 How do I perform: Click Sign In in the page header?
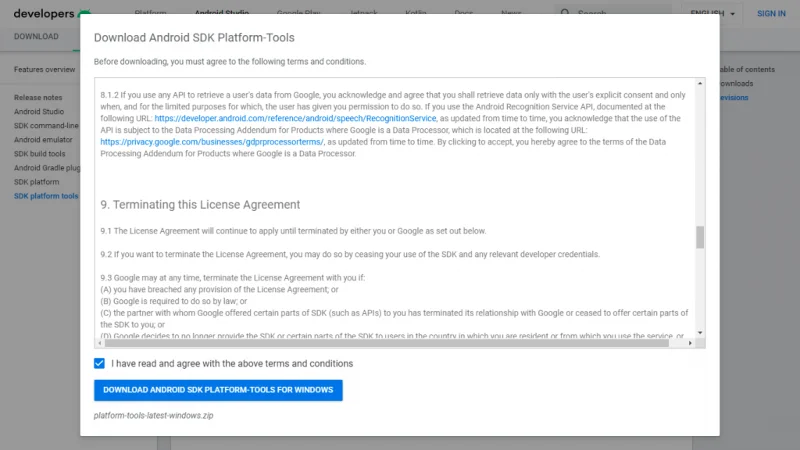771,14
